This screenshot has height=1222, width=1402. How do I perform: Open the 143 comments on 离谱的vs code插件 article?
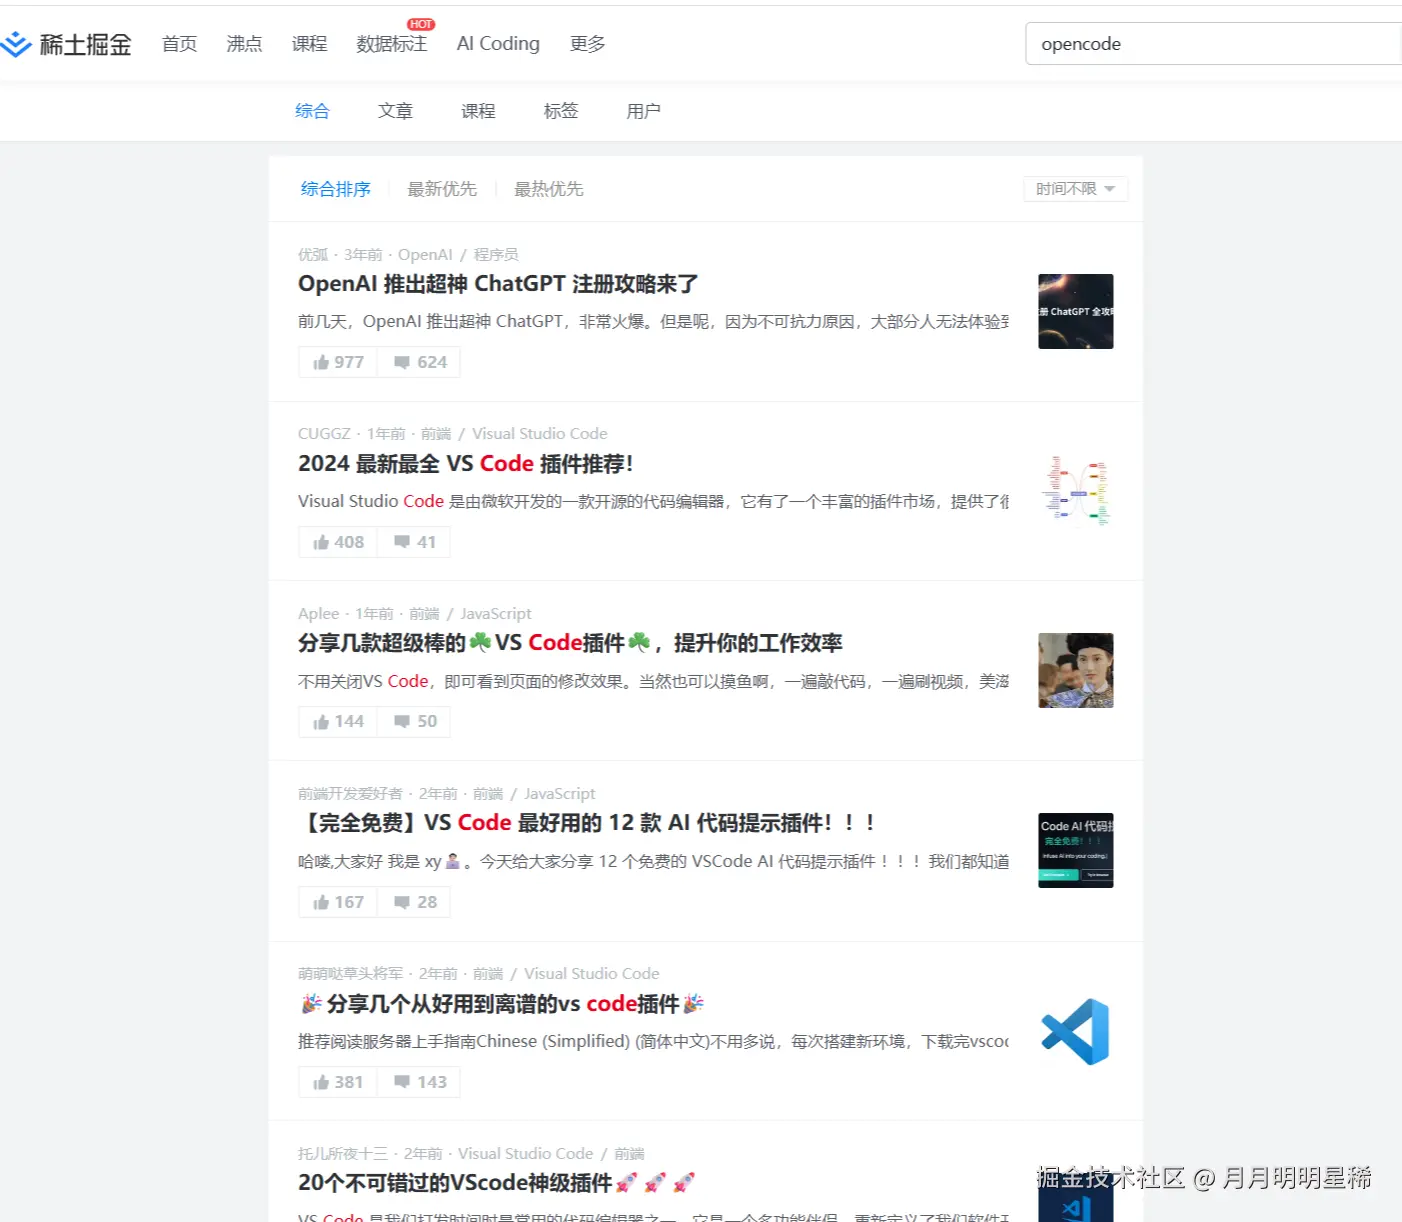tap(419, 1082)
